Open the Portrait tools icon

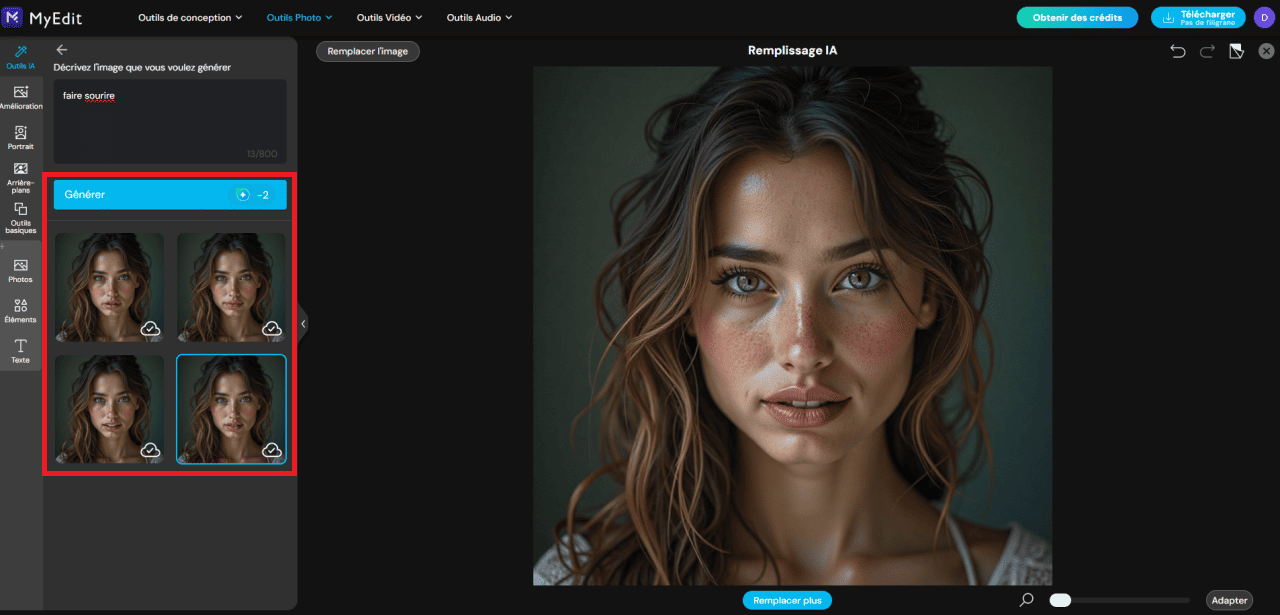pyautogui.click(x=20, y=138)
